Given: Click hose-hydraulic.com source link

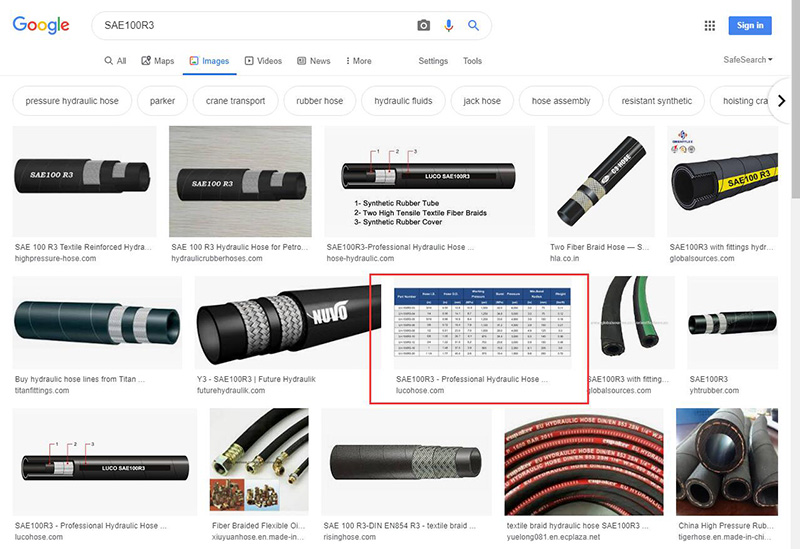Looking at the screenshot, I should pos(360,258).
